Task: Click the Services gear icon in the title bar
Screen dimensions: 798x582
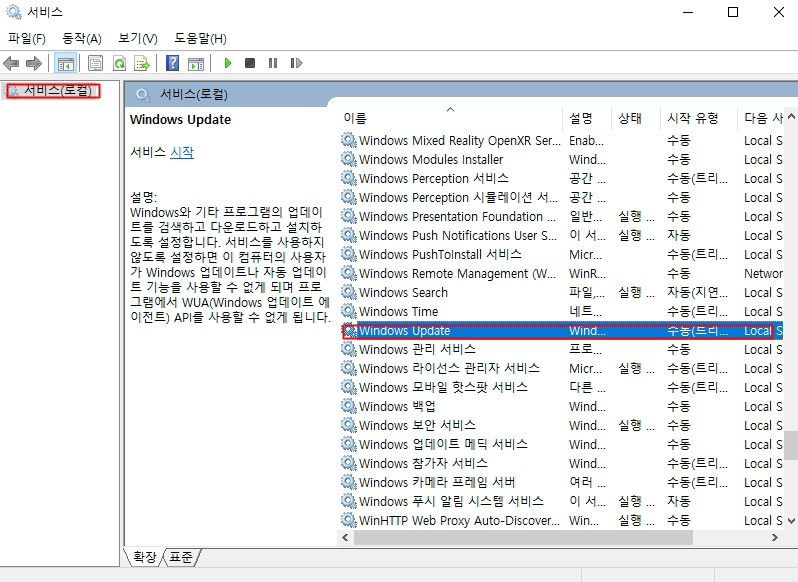Action: pos(14,12)
